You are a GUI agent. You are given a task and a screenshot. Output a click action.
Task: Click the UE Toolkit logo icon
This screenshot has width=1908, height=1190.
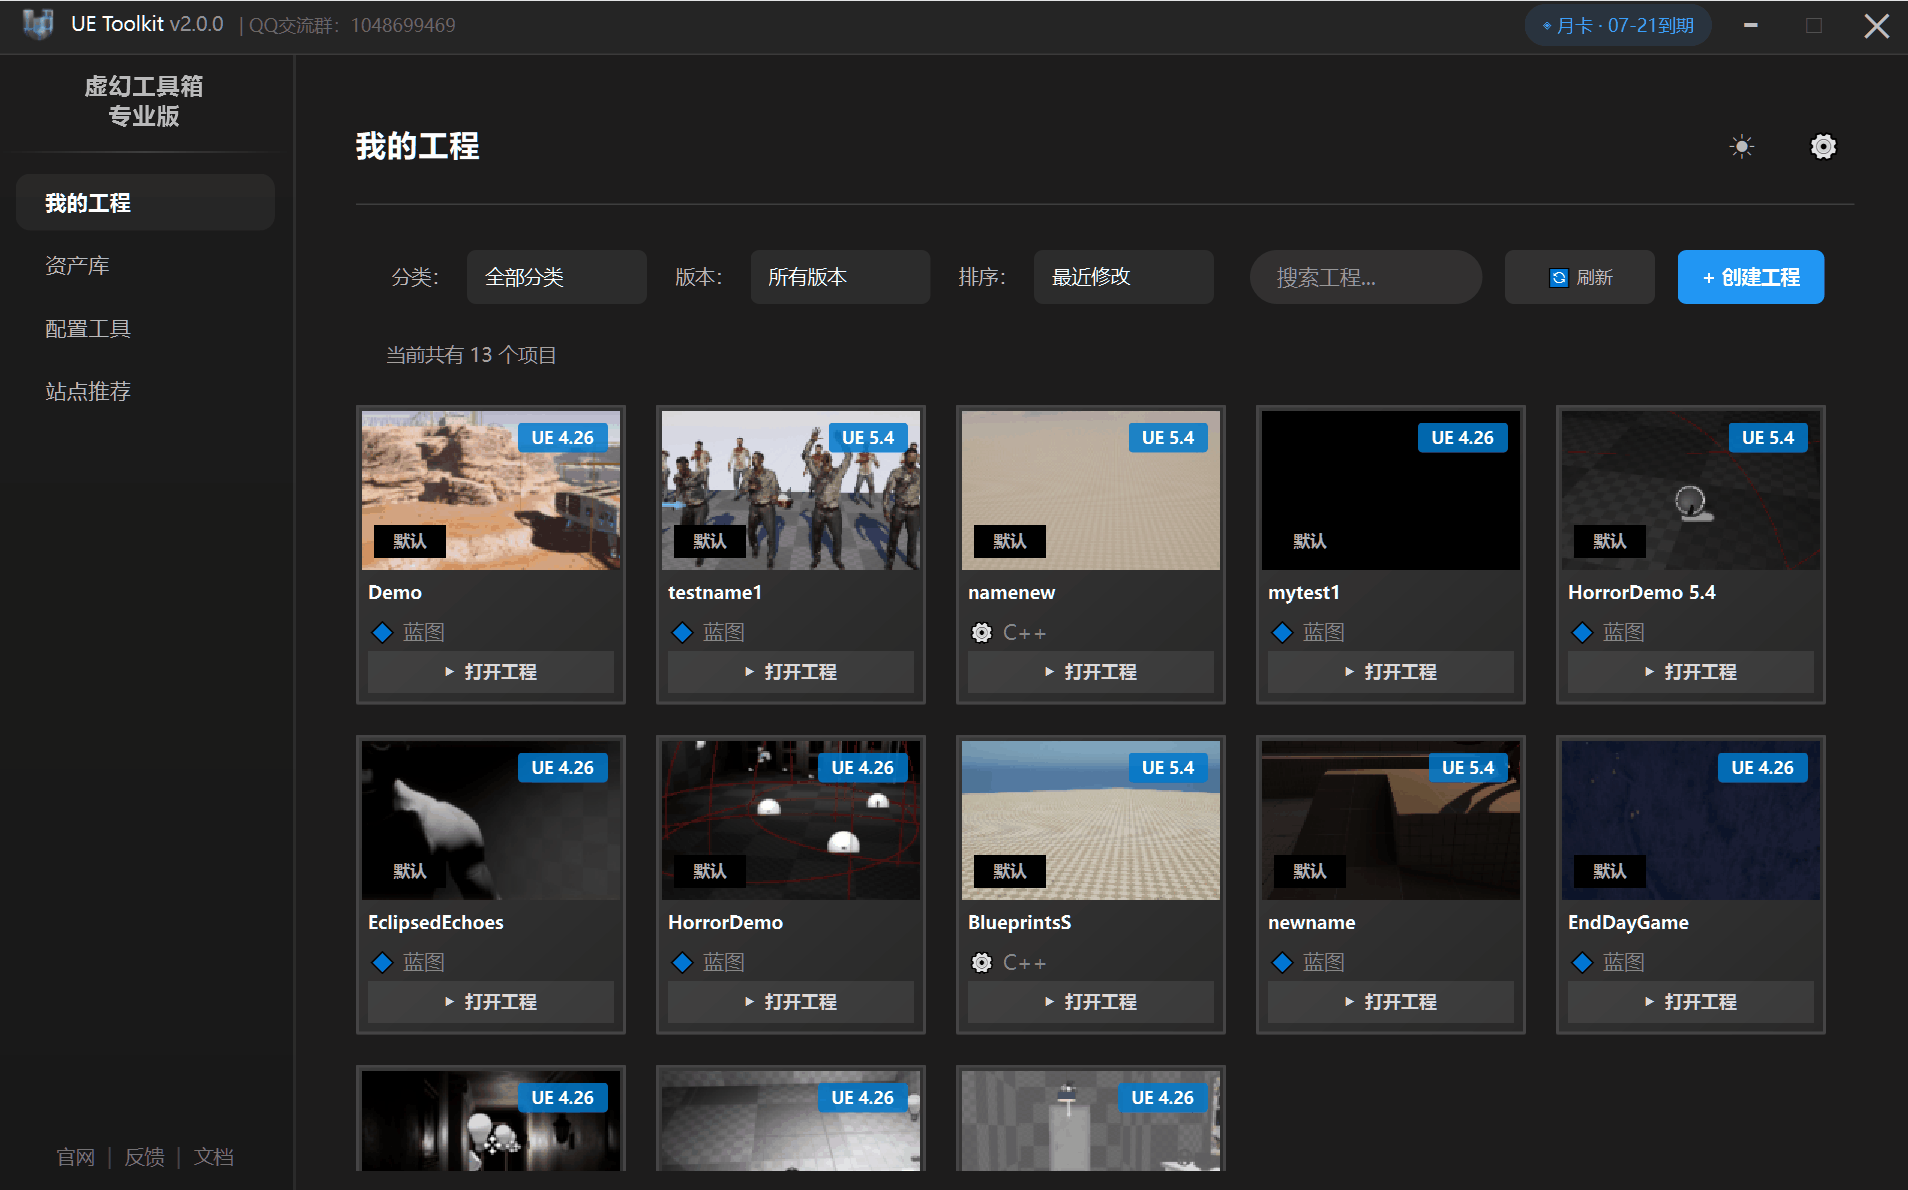pyautogui.click(x=38, y=24)
